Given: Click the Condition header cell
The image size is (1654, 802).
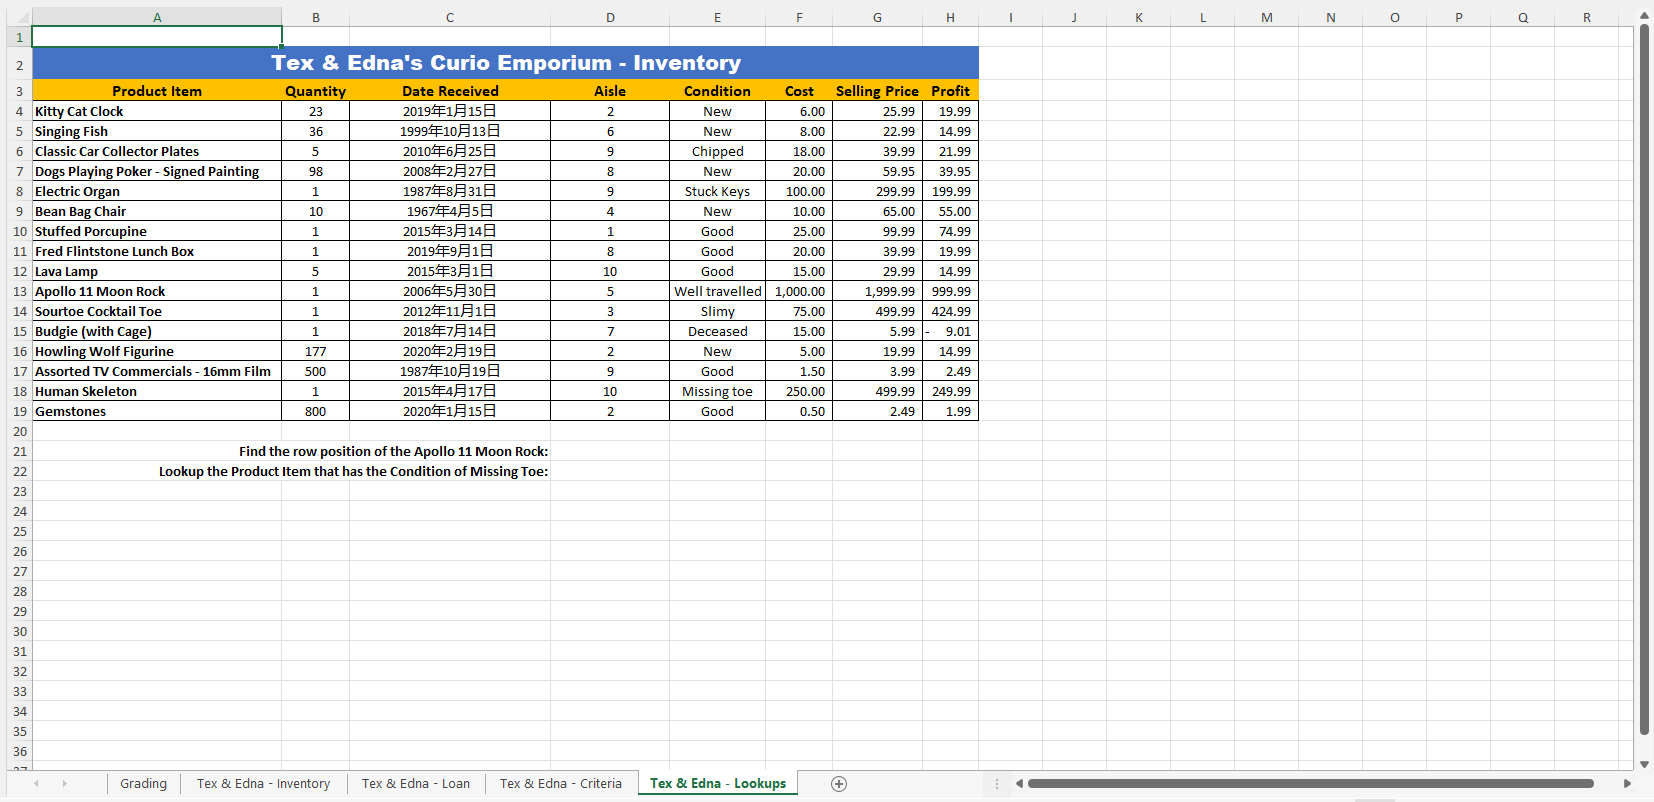Looking at the screenshot, I should pos(717,91).
